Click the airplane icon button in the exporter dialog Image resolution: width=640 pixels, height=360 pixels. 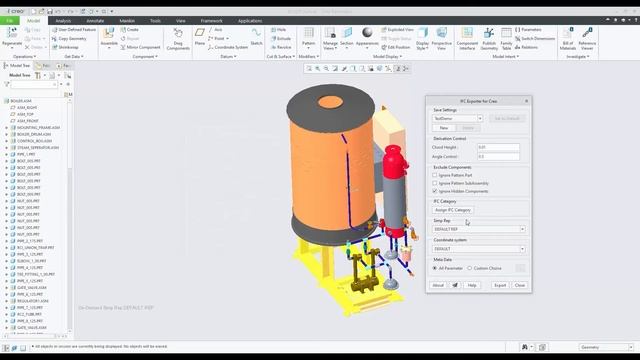455,285
